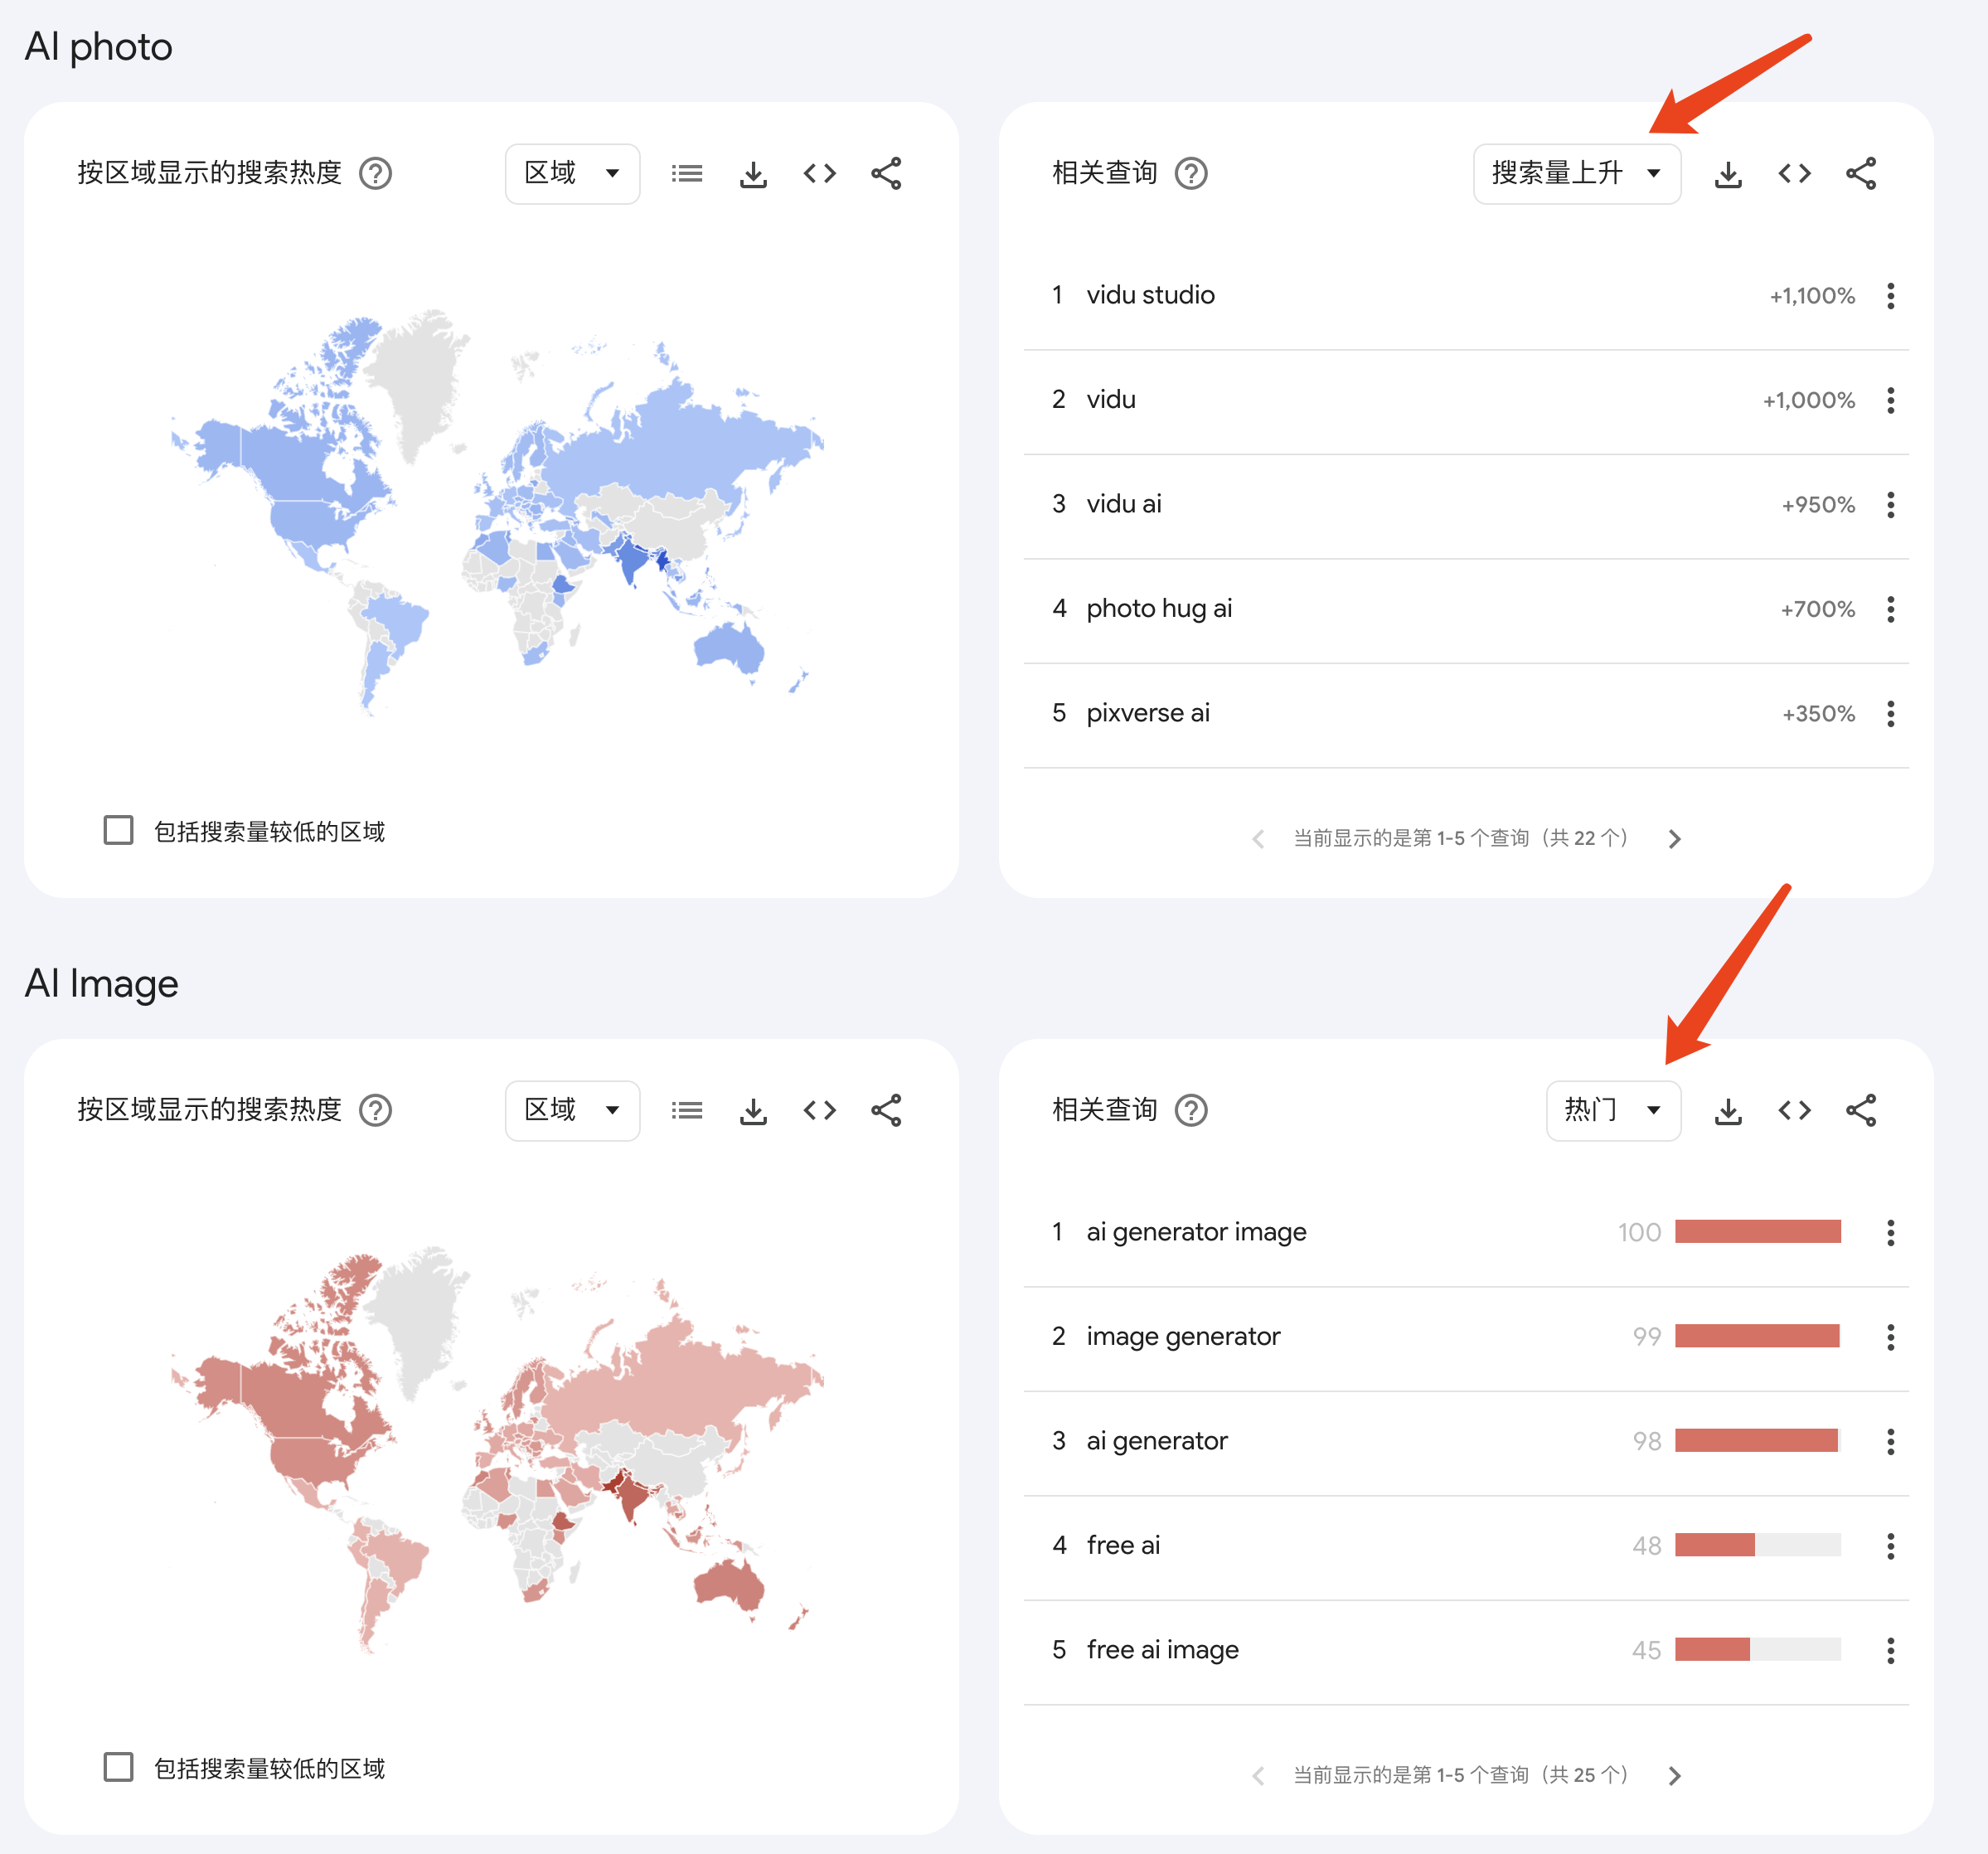Open embed code for AI photo related queries
This screenshot has width=1988, height=1854.
1794,174
